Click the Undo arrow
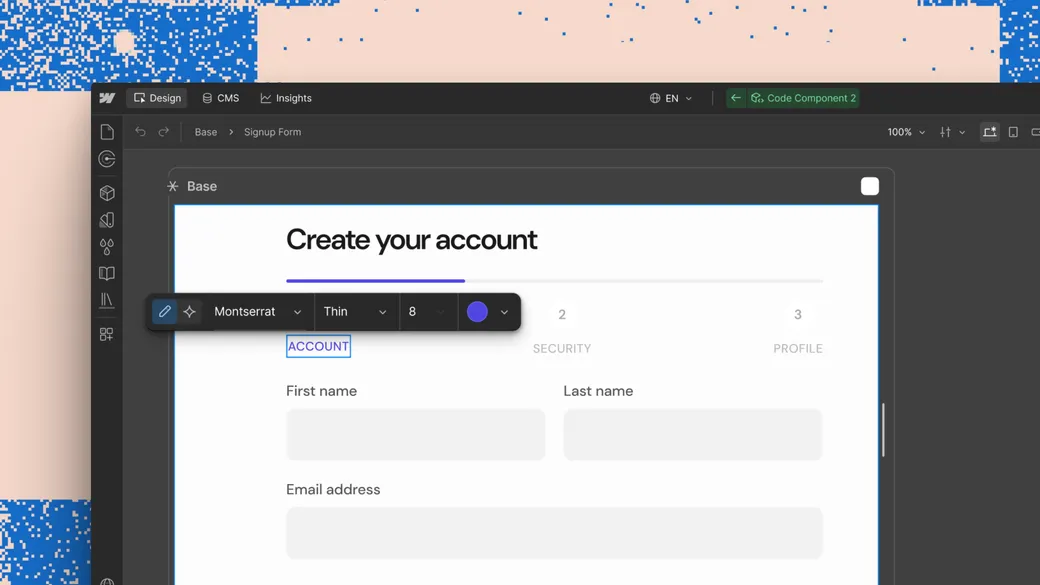The image size is (1040, 585). [x=140, y=132]
